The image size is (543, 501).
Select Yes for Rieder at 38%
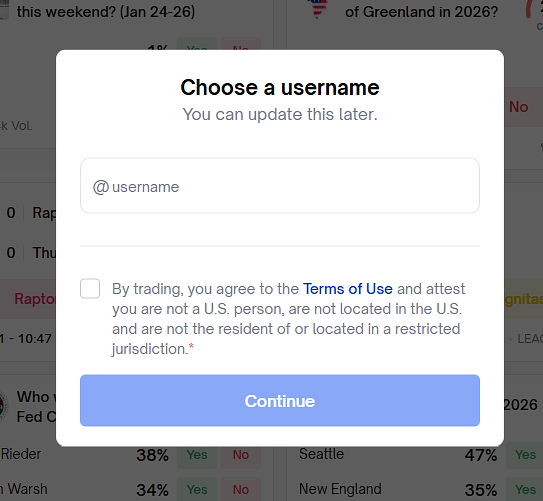197,455
